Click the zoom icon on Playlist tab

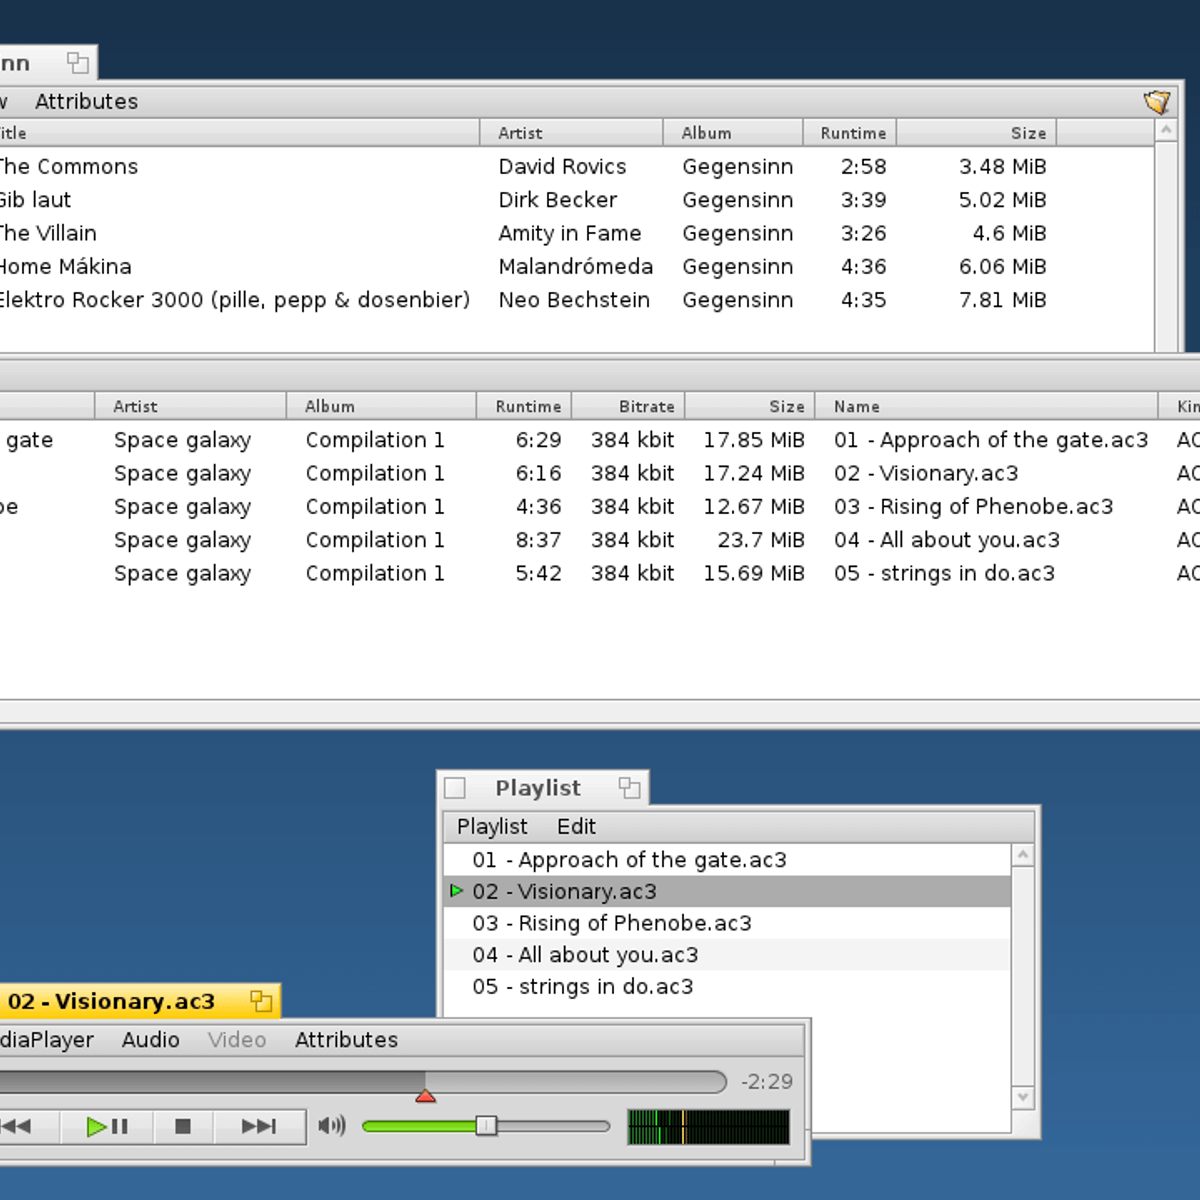(629, 788)
